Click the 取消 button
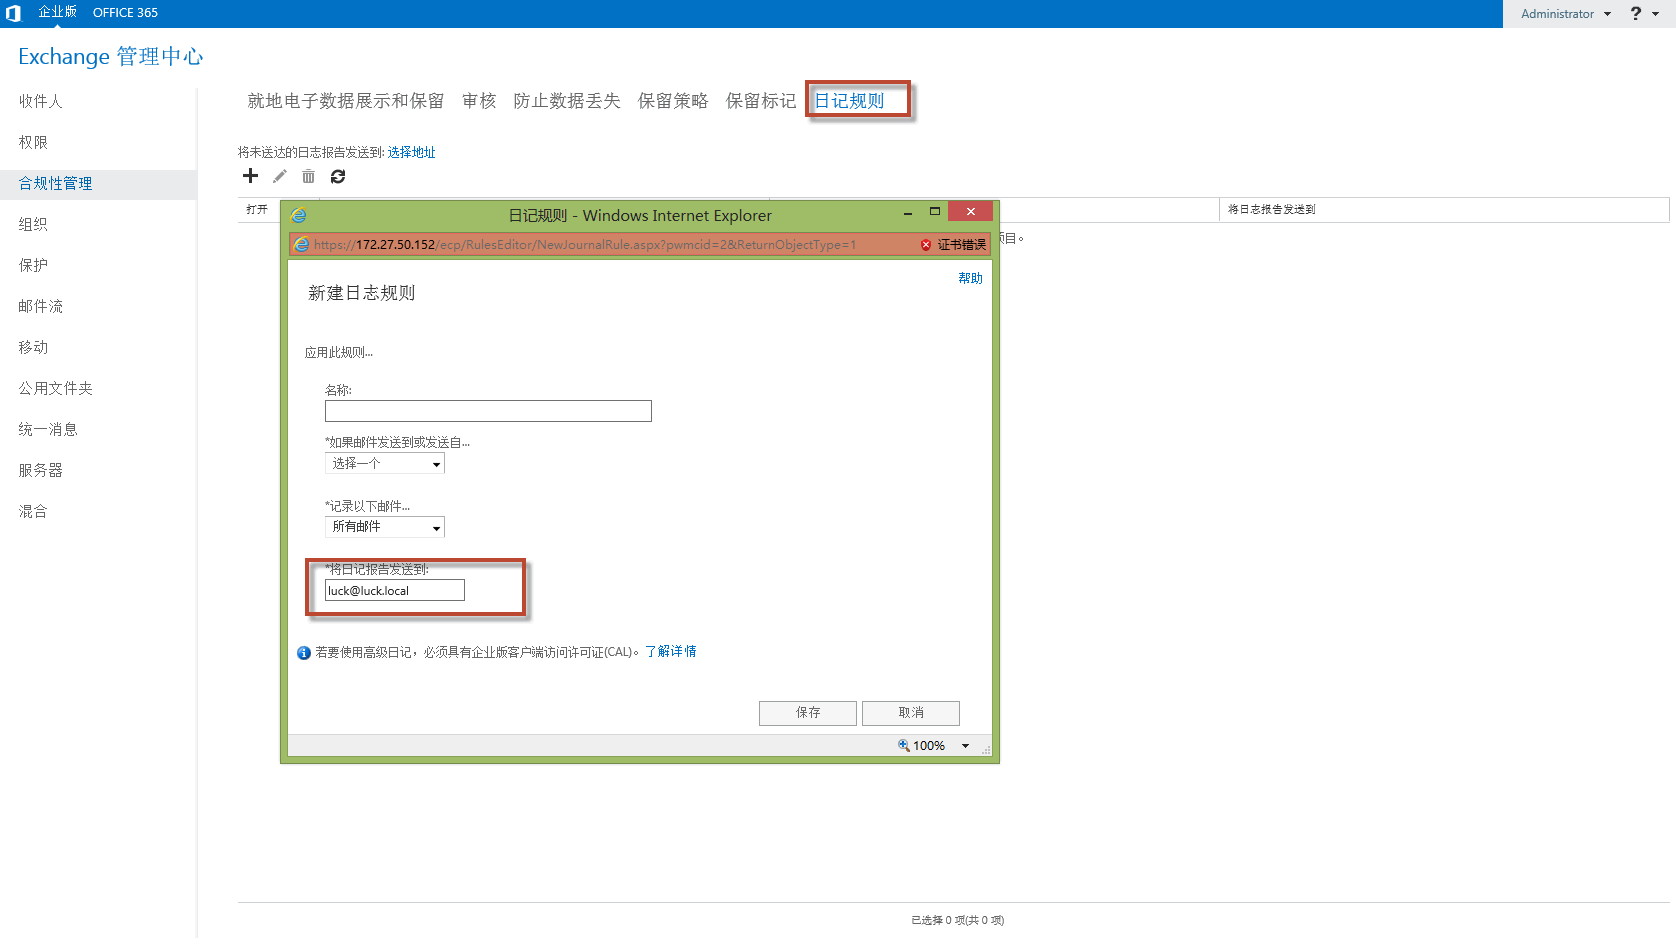Screen dimensions: 1676x951 click(911, 713)
